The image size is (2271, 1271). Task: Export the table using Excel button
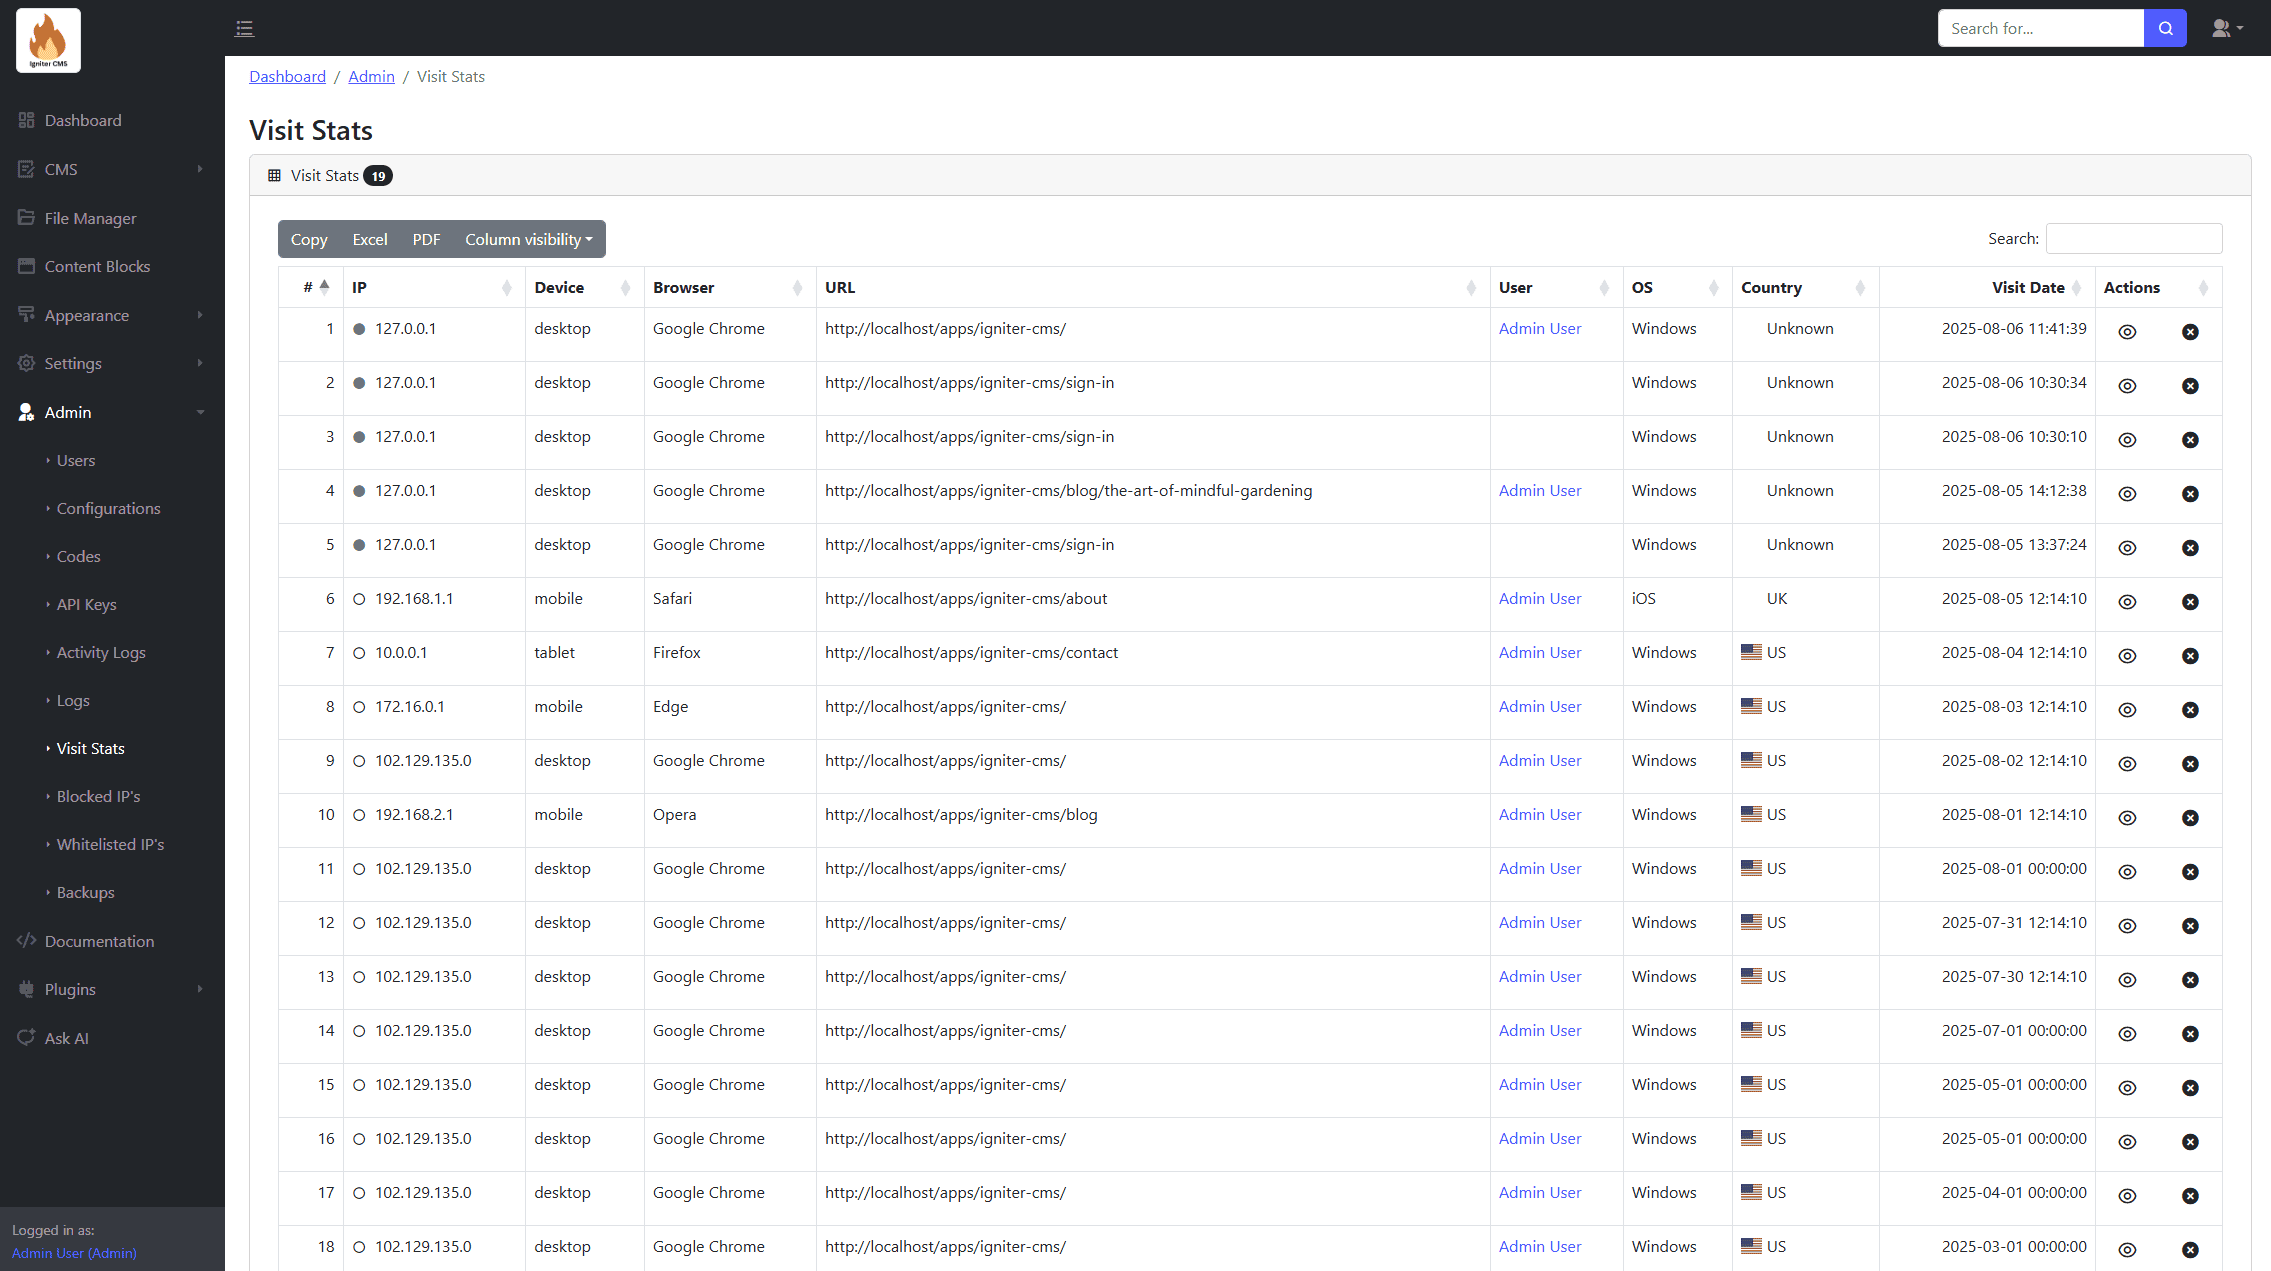pos(369,239)
